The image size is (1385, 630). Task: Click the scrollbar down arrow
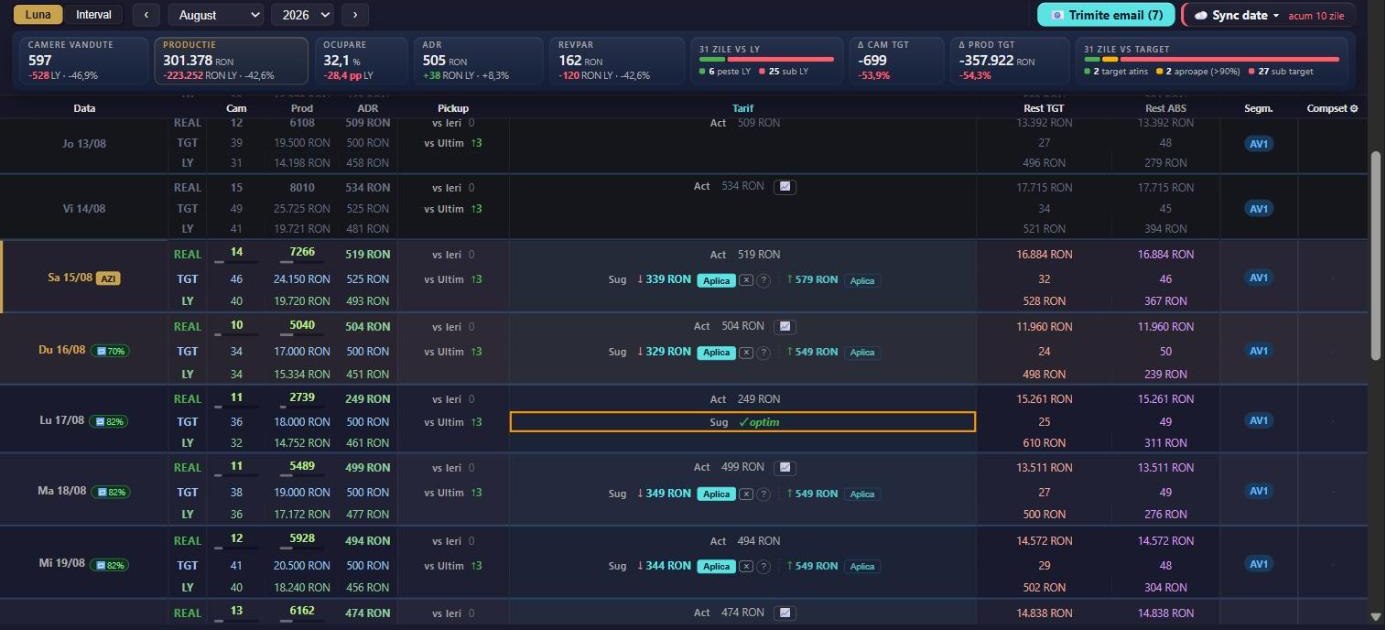(x=1376, y=616)
